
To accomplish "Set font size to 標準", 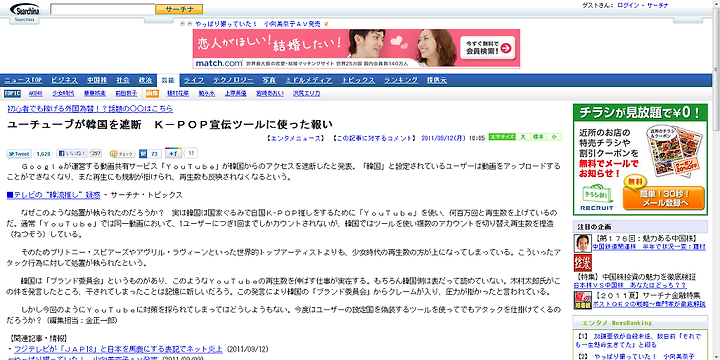I will [538, 137].
